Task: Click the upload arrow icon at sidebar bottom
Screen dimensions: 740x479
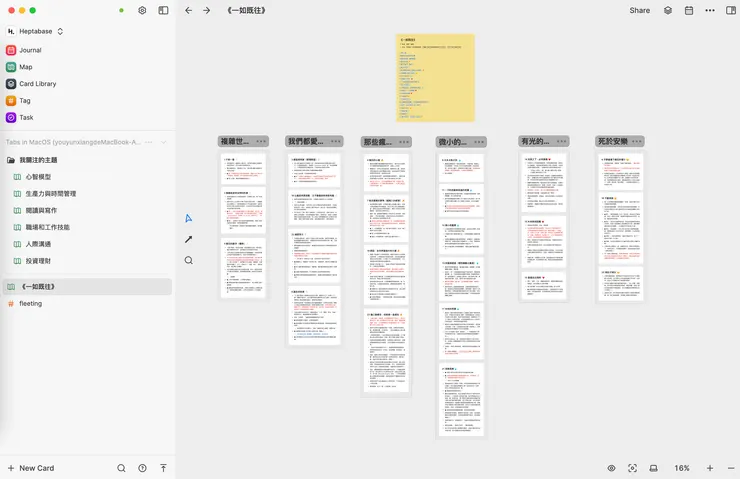Action: 163,468
